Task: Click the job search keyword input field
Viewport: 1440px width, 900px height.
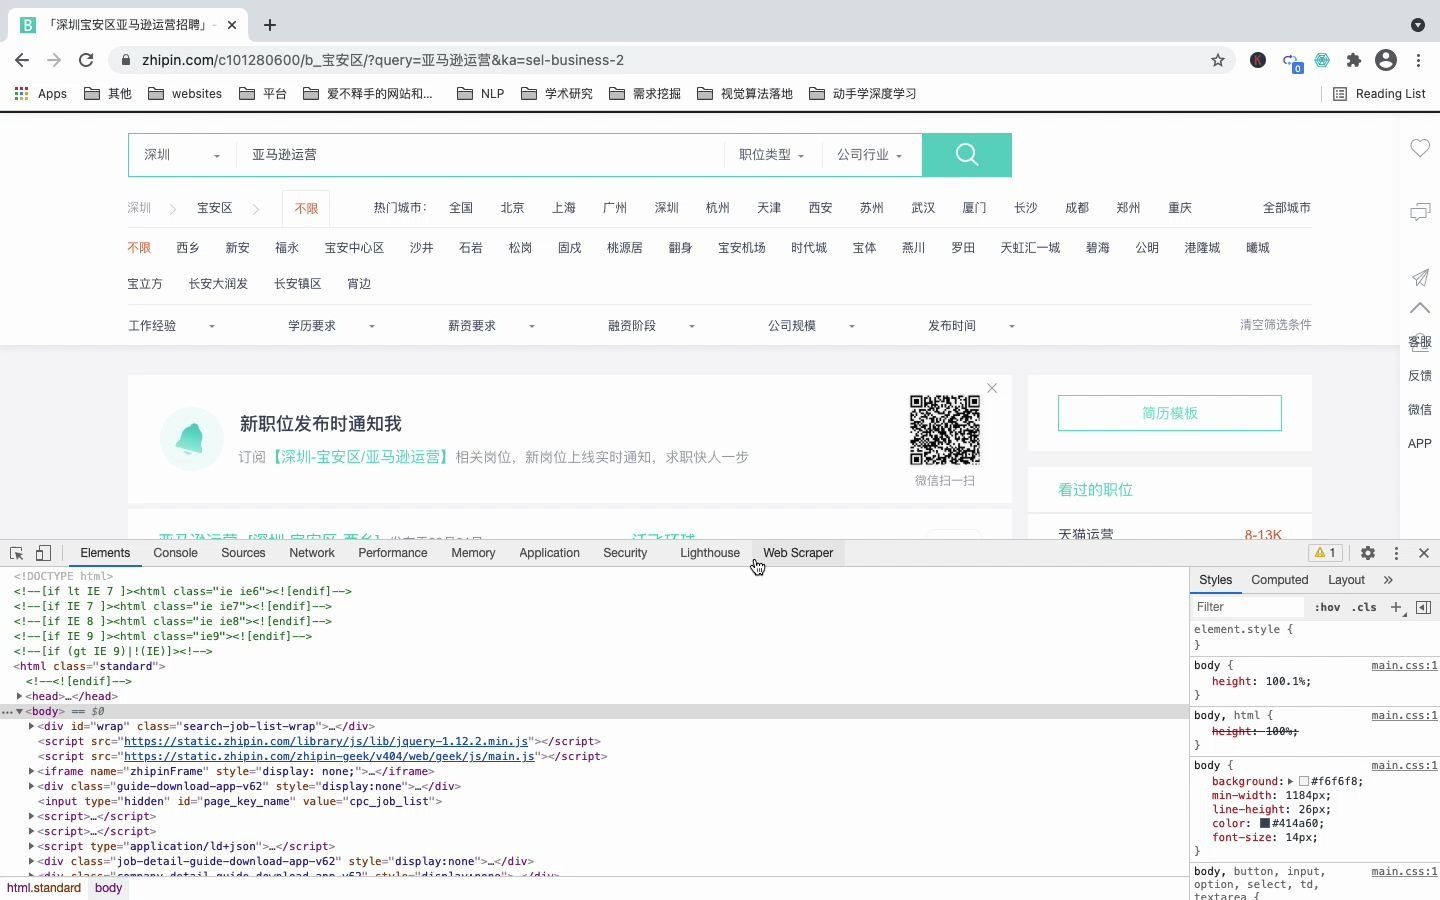Action: pyautogui.click(x=480, y=155)
